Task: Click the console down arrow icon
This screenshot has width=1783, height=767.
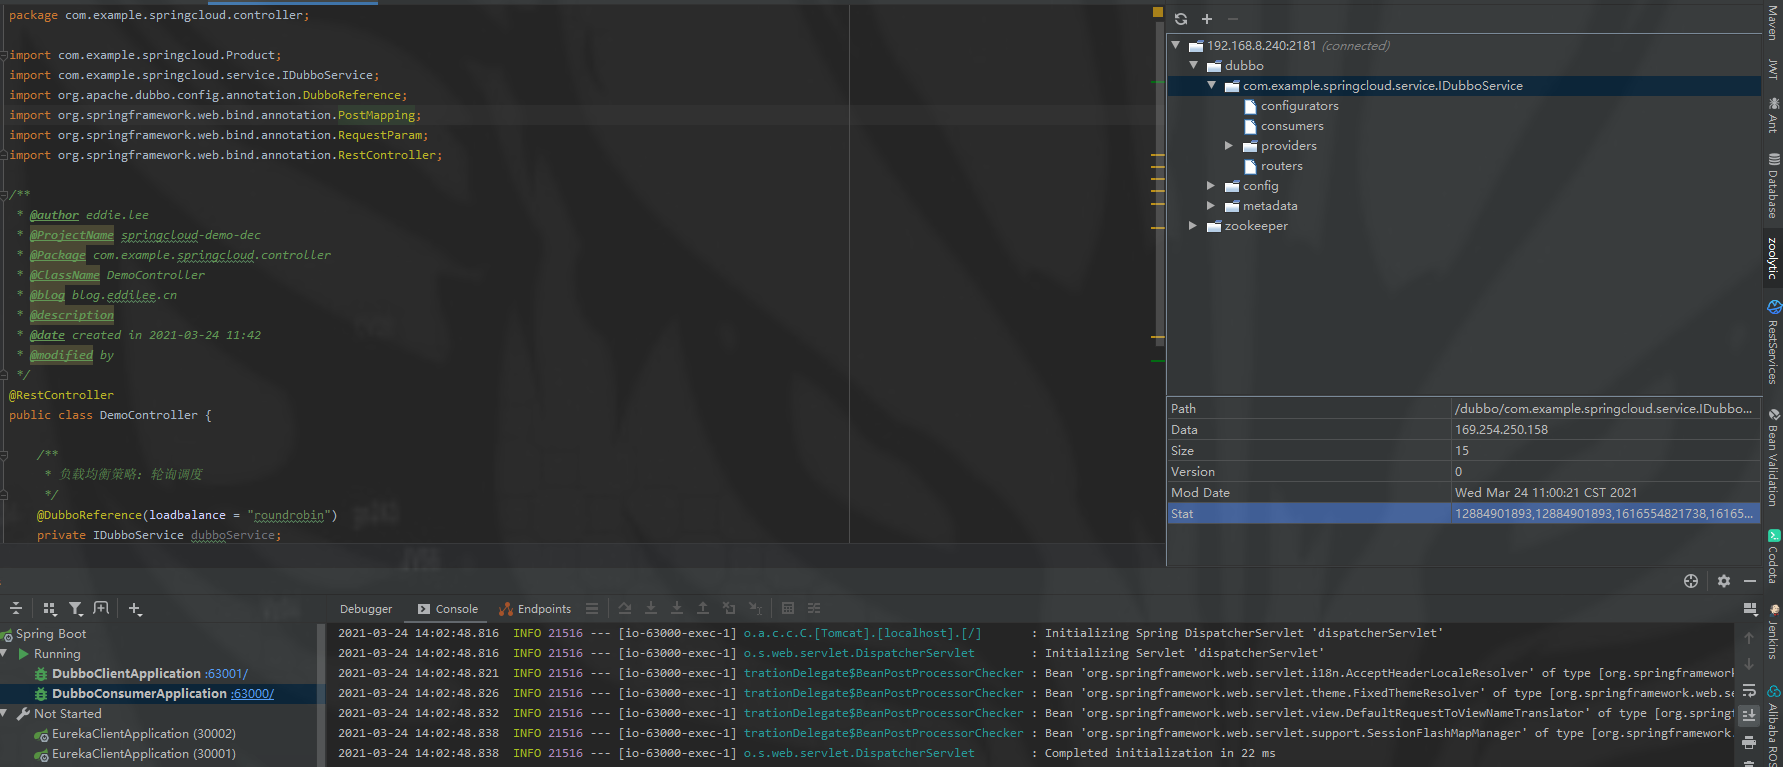Action: 1749,663
